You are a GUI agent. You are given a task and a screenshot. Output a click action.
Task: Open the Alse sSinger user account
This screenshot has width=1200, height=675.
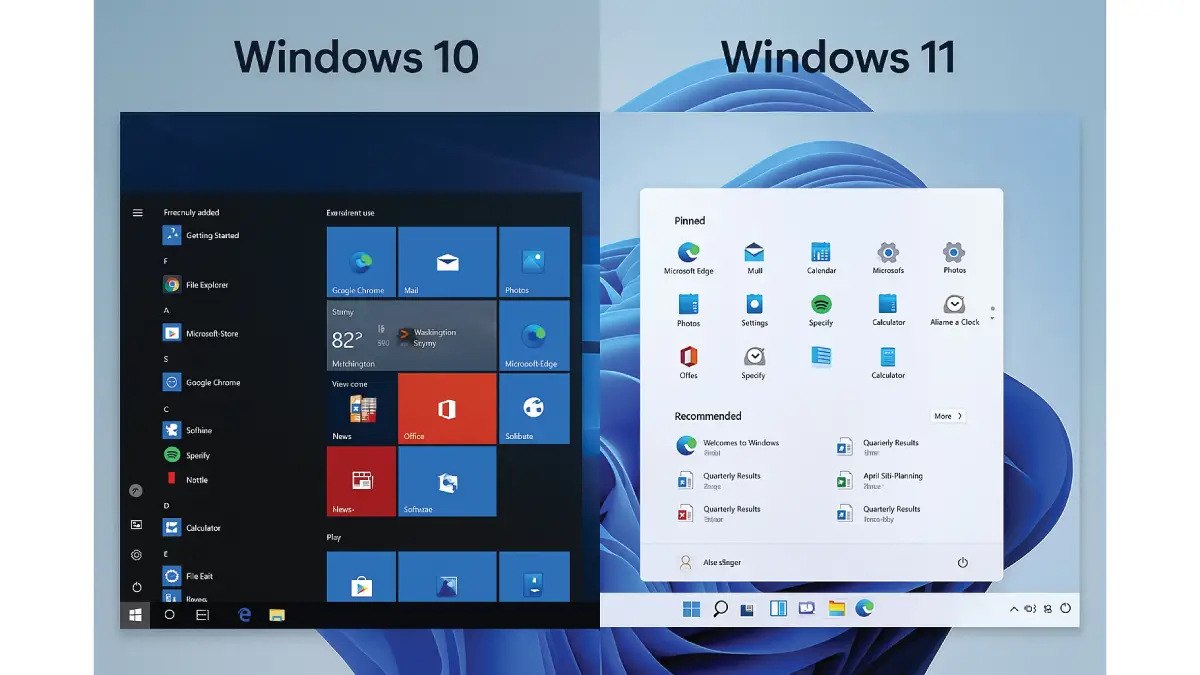pyautogui.click(x=710, y=562)
